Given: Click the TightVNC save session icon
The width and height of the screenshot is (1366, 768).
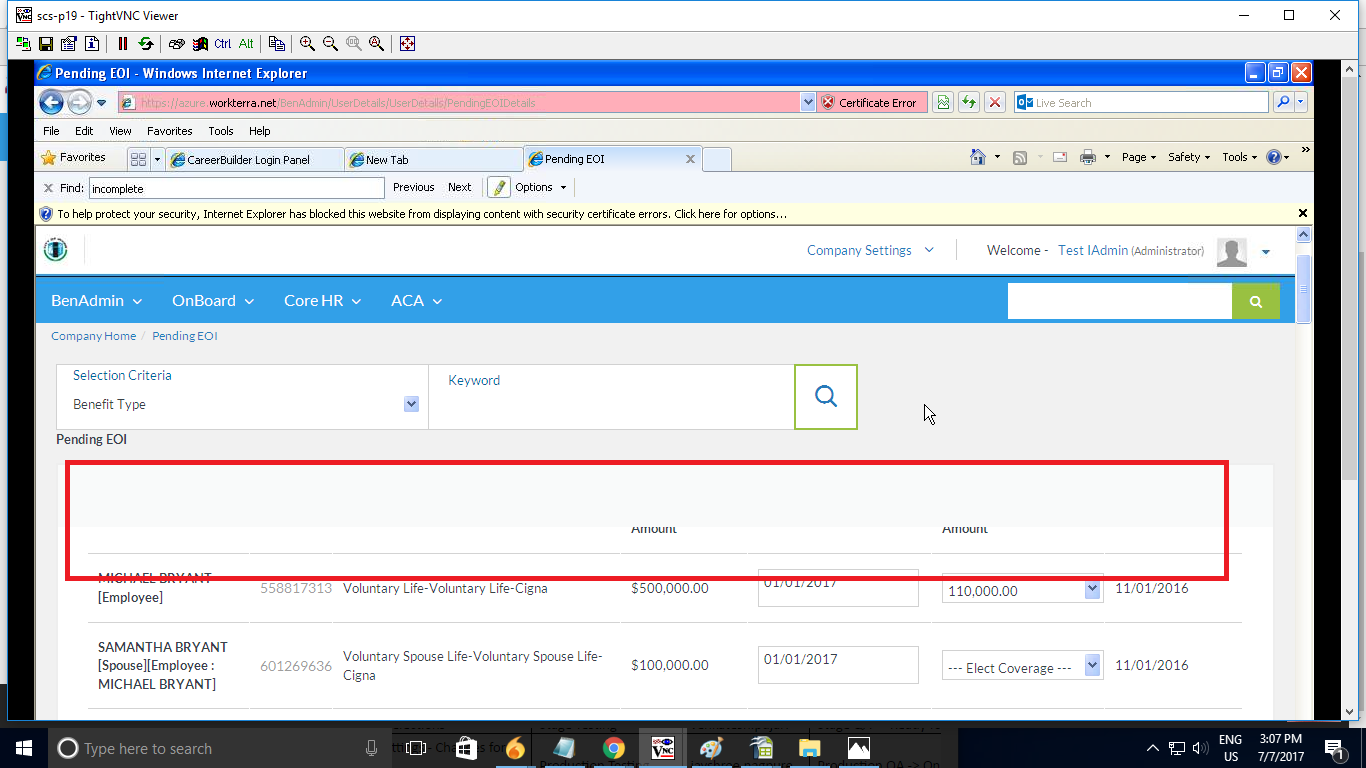Looking at the screenshot, I should (46, 44).
